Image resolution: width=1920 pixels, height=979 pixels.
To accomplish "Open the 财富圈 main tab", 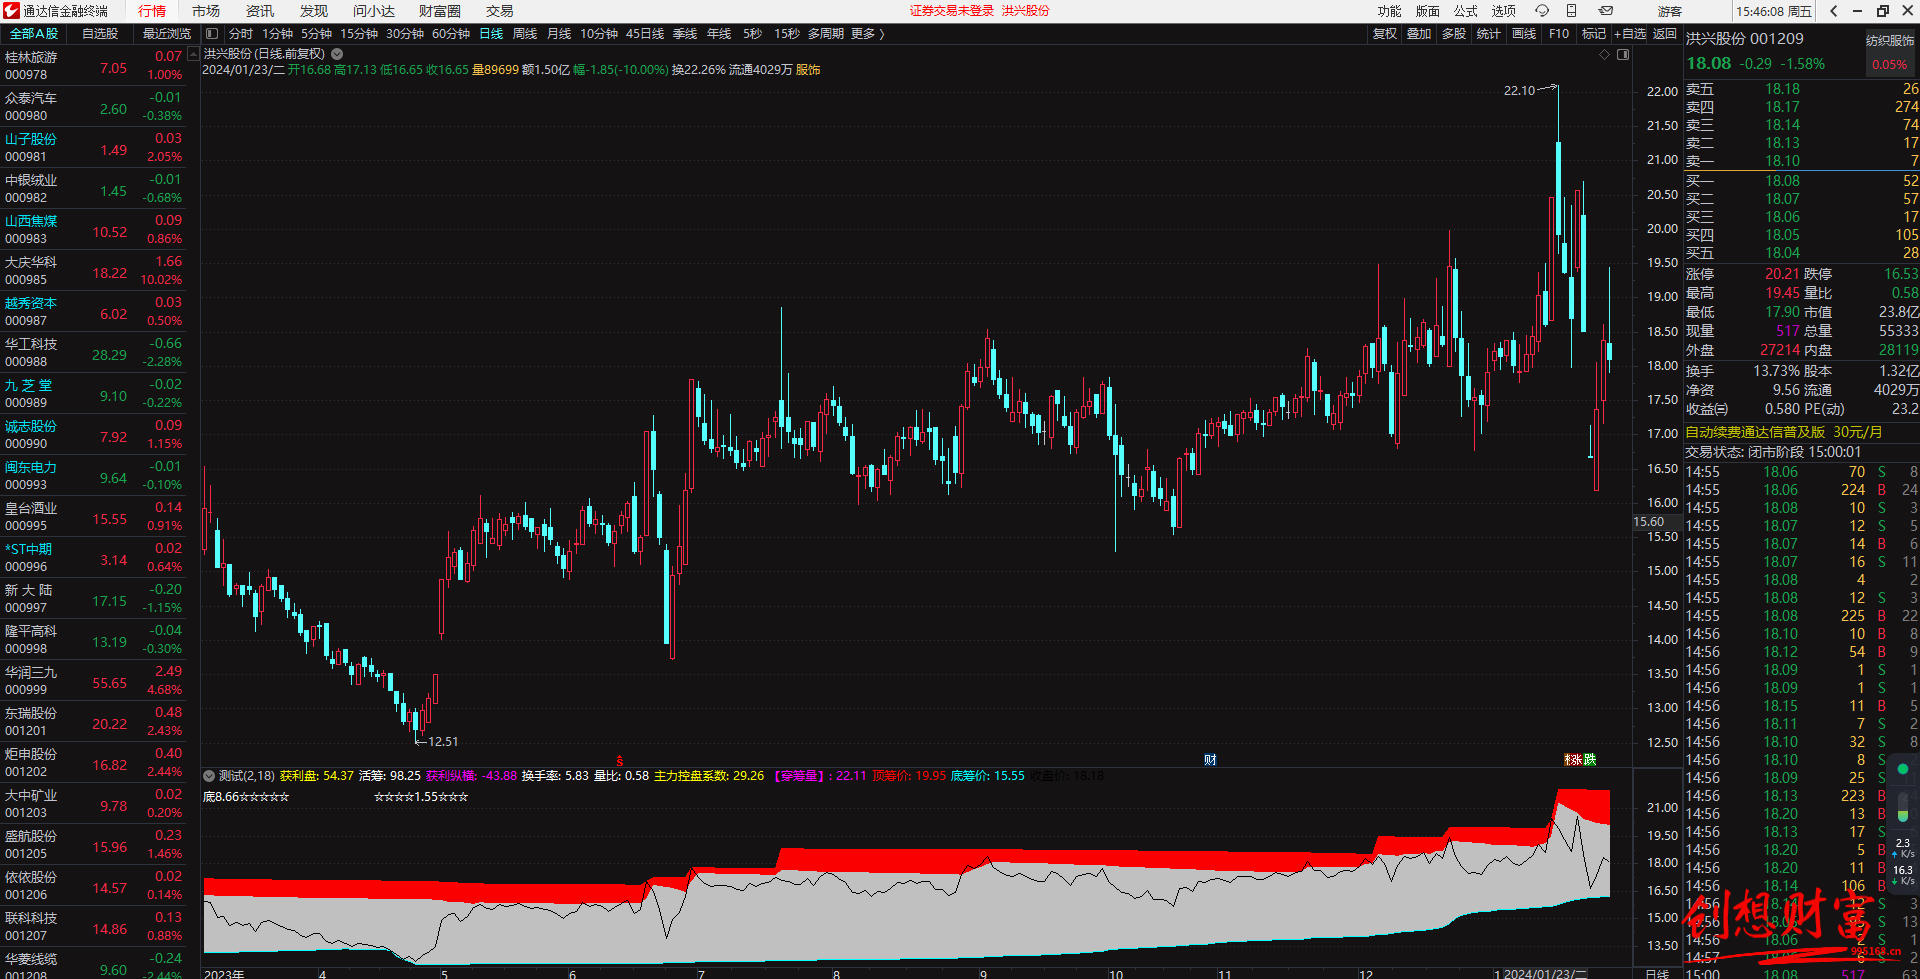I will coord(440,11).
